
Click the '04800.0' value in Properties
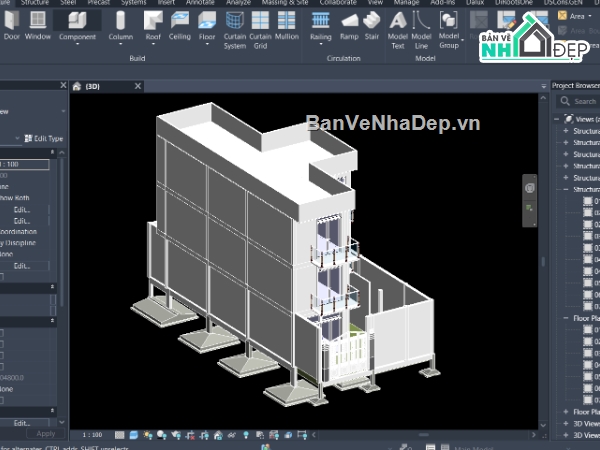click(12, 378)
